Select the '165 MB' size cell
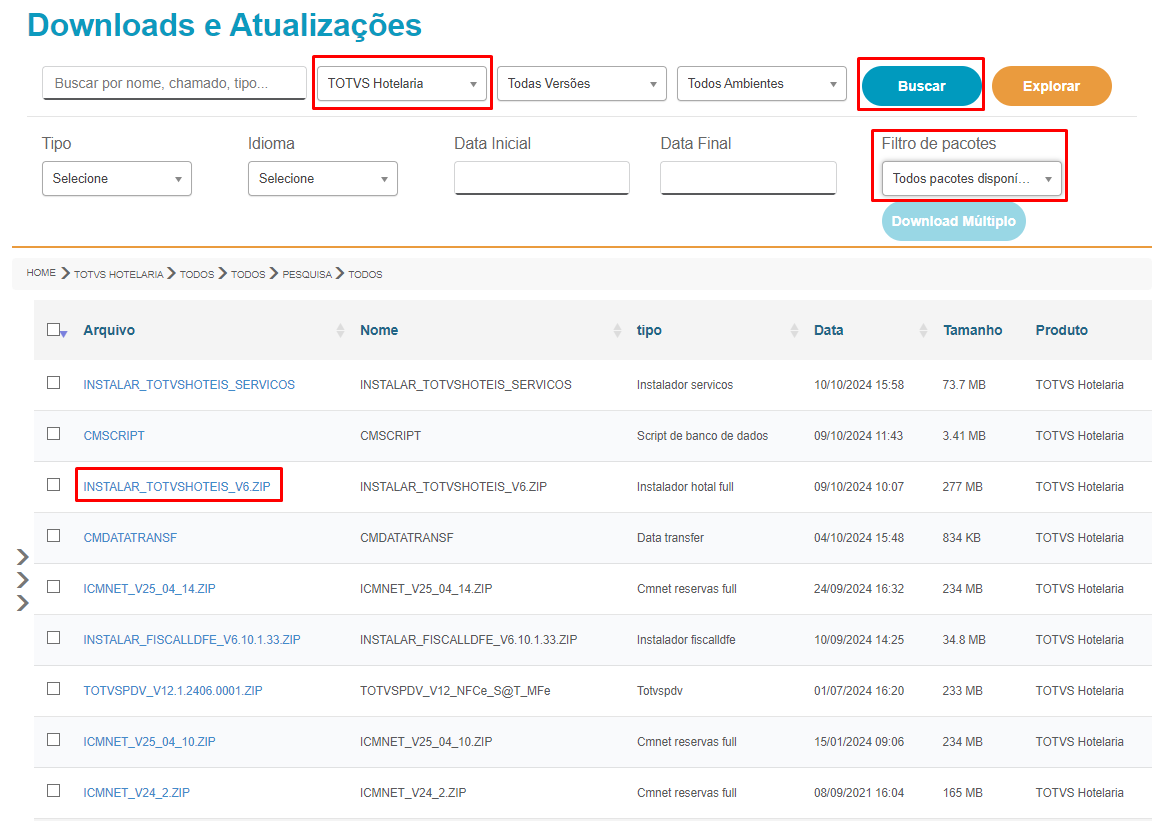This screenshot has height=821, width=1157. pyautogui.click(x=962, y=792)
